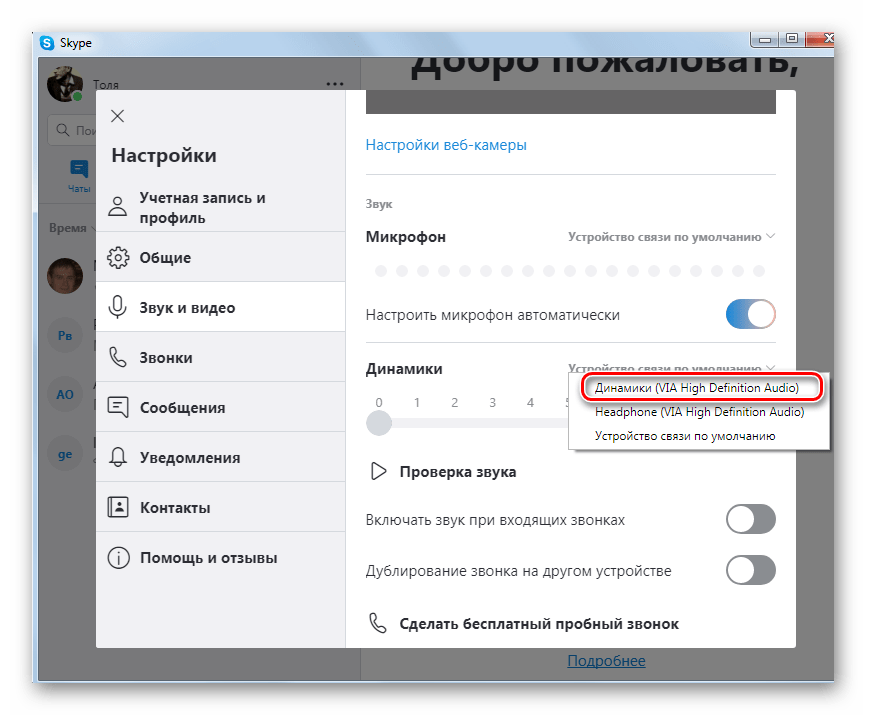Screen dimensions: 889x715
Task: Expand the Микрофон device dropdown
Action: 671,236
